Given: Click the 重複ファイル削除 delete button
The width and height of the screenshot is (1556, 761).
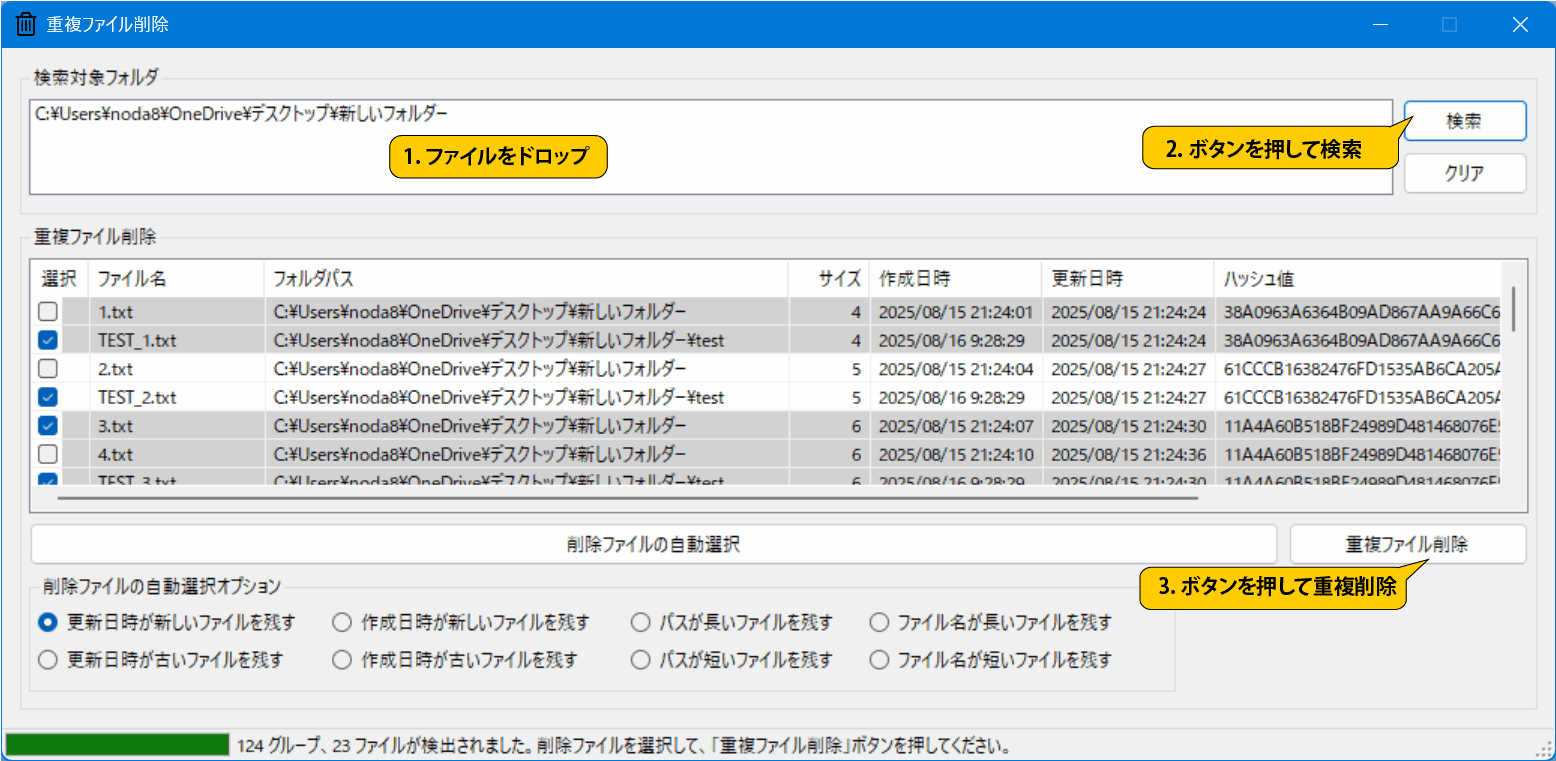Looking at the screenshot, I should (1407, 544).
